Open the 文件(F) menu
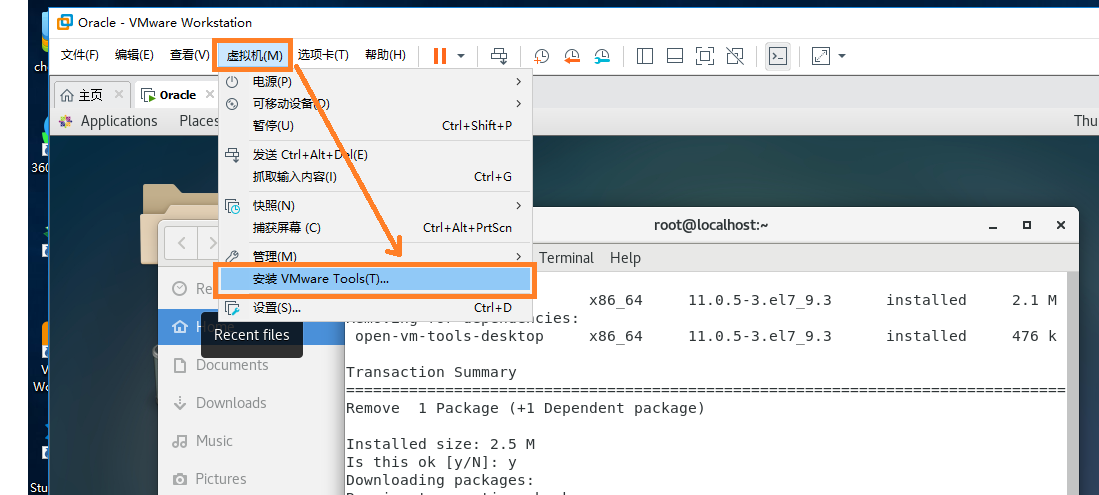This screenshot has width=1099, height=495. pyautogui.click(x=80, y=55)
